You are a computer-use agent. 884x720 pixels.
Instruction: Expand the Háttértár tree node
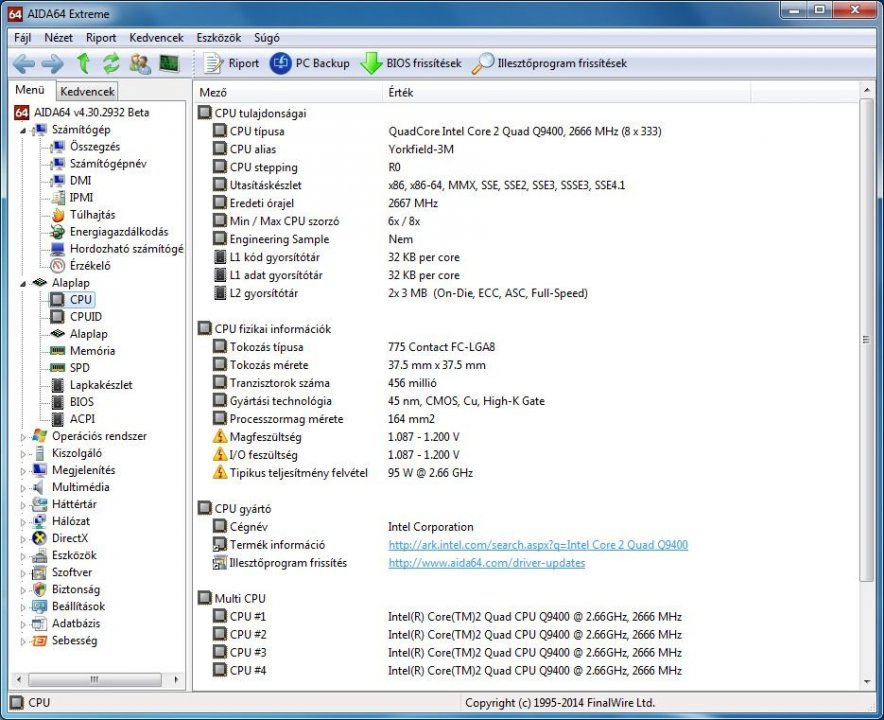(23, 505)
